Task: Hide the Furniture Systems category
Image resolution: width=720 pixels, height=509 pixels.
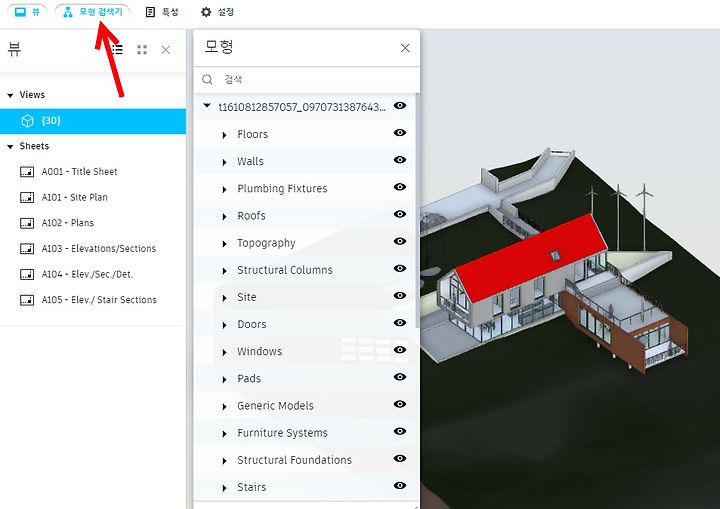Action: (x=400, y=431)
